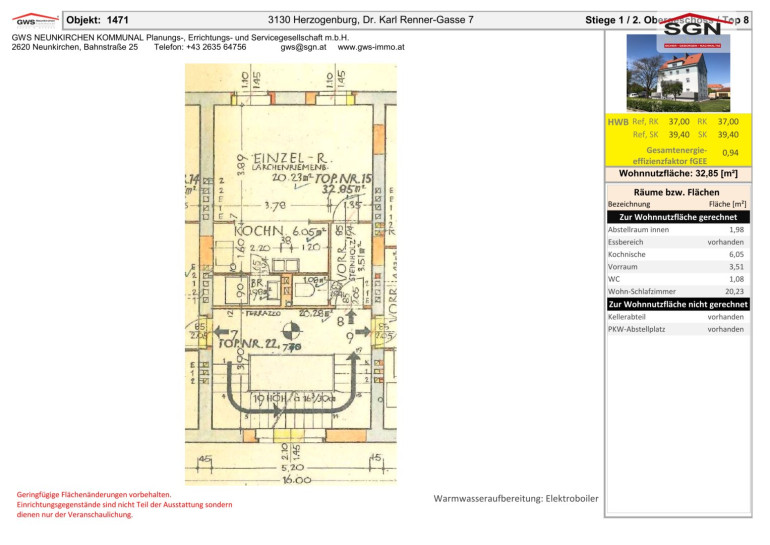770x545 pixels.
Task: Open the www.gws-immo.at website link
Action: (371, 47)
